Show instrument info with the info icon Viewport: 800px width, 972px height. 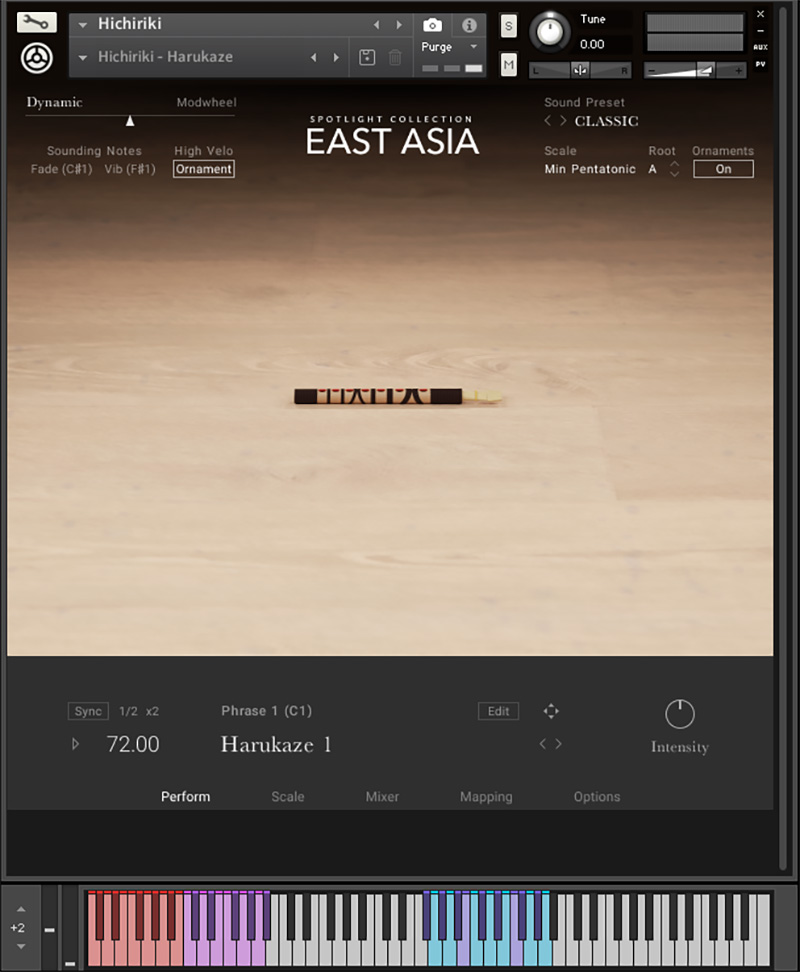tap(469, 25)
